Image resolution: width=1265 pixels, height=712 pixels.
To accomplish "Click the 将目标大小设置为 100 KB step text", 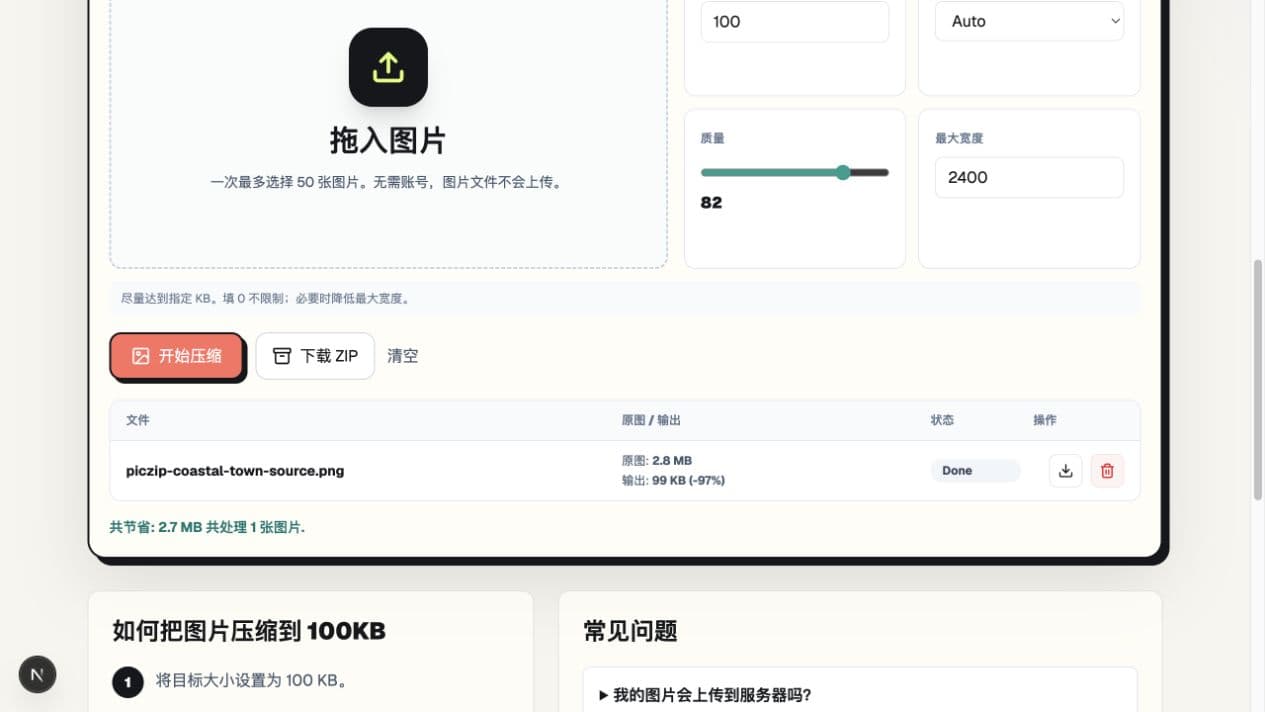I will pyautogui.click(x=252, y=681).
